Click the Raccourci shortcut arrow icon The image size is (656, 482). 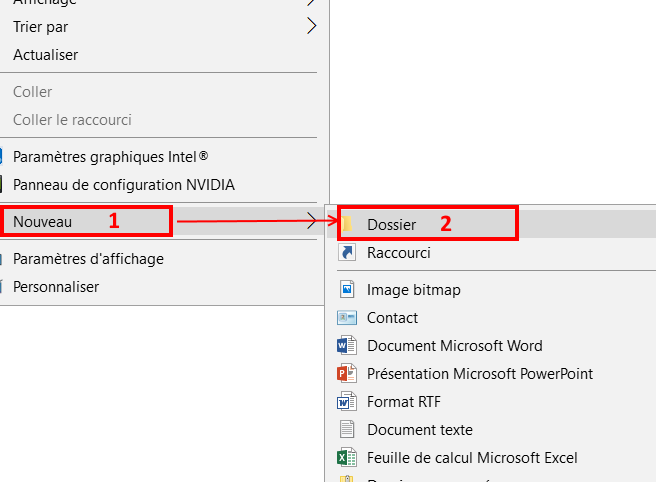(347, 252)
